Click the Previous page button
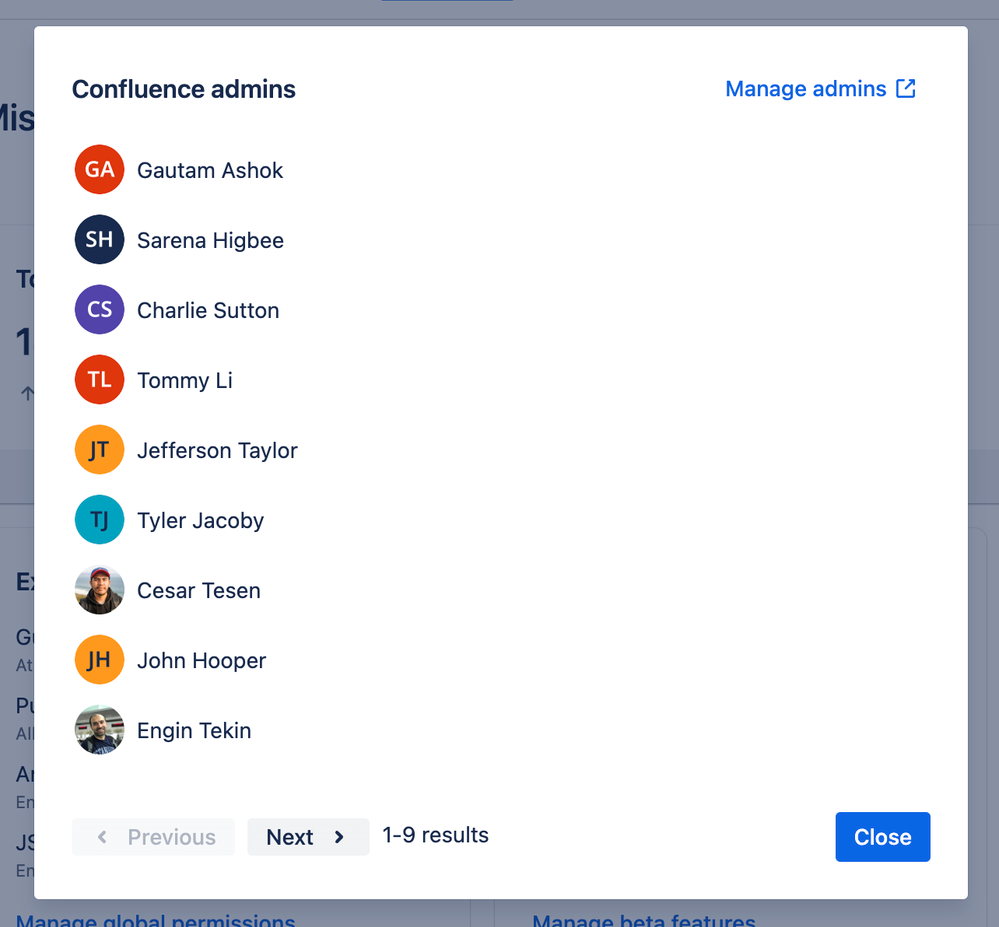This screenshot has width=999, height=927. point(153,837)
